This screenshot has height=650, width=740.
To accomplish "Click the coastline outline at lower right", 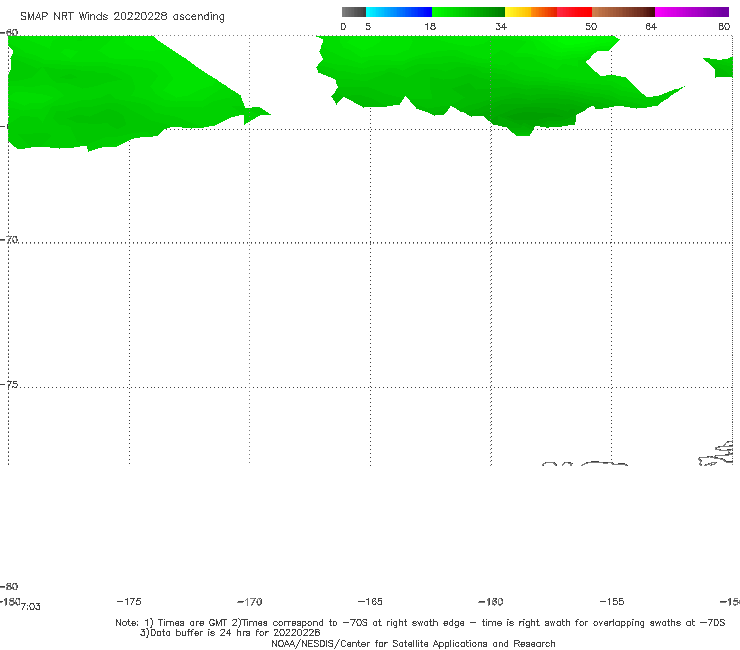I will click(x=716, y=454).
